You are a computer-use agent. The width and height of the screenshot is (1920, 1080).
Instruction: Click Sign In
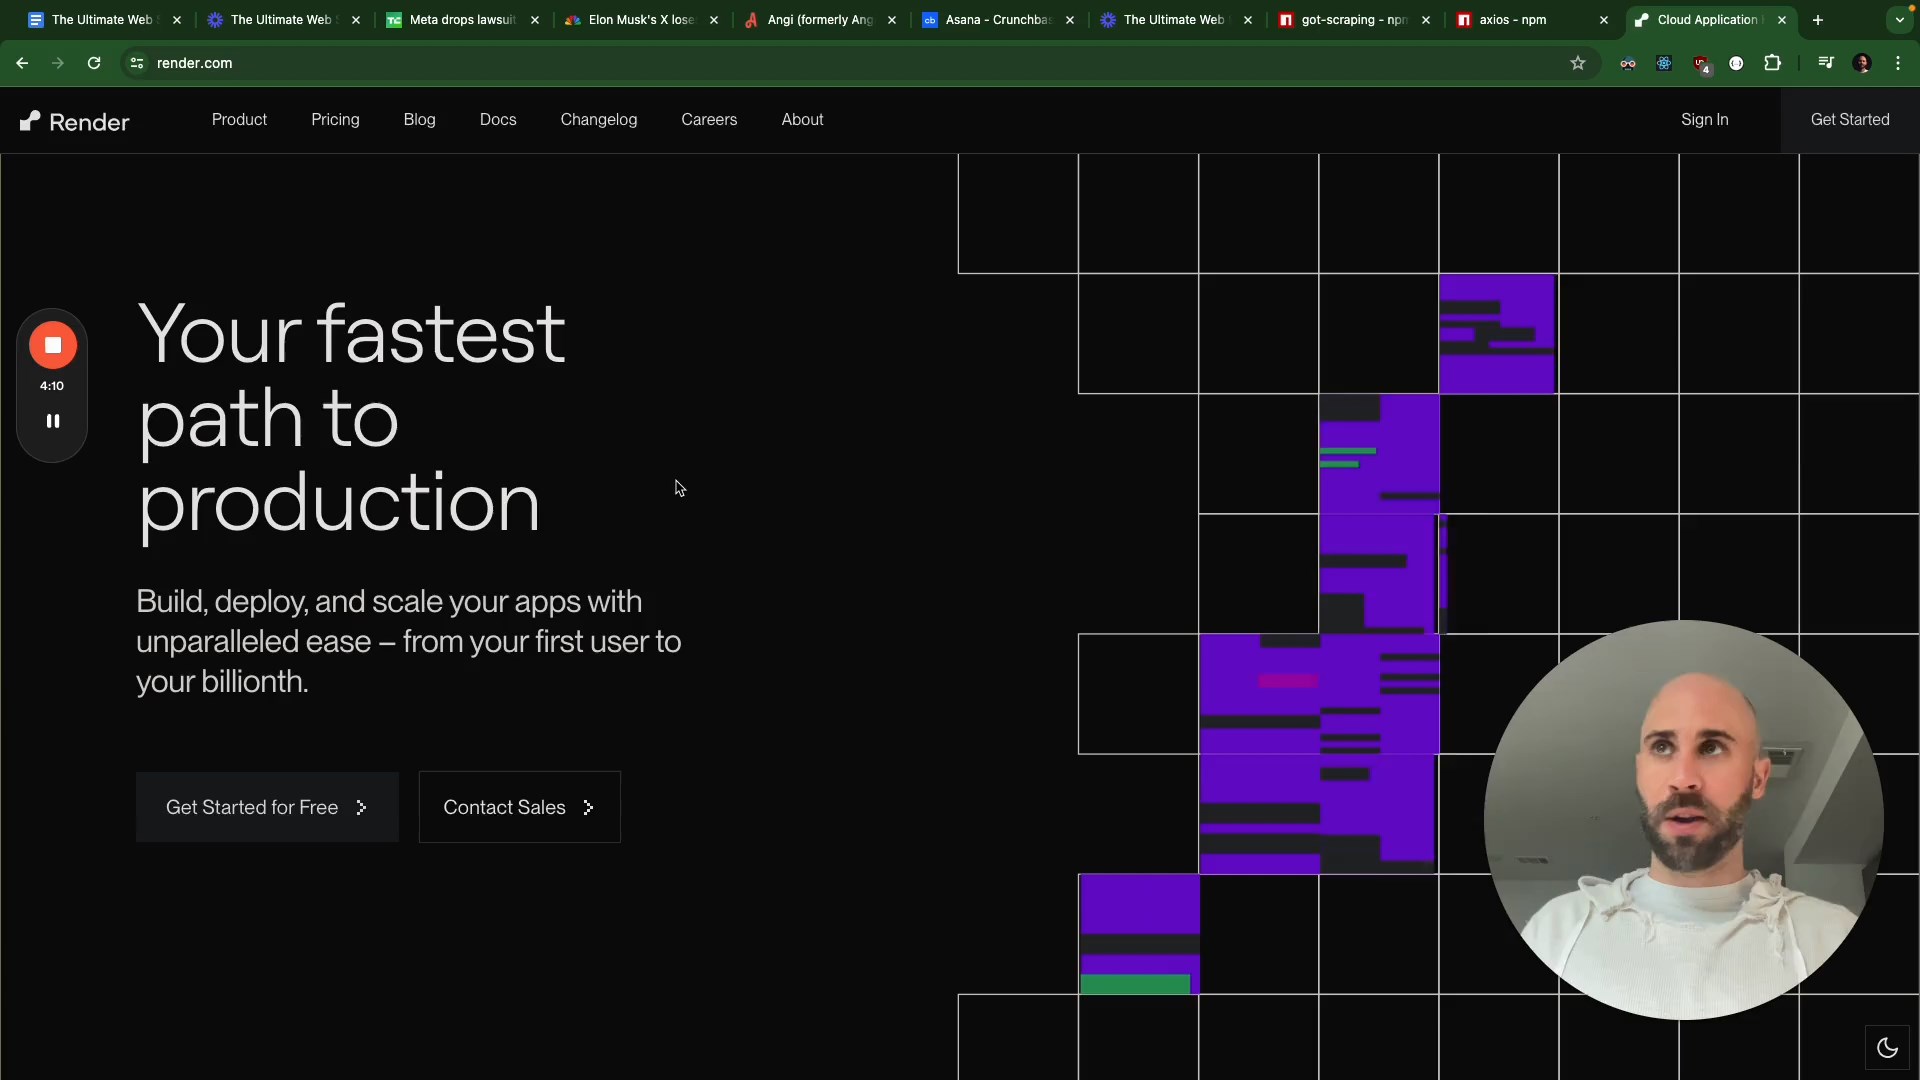point(1704,120)
